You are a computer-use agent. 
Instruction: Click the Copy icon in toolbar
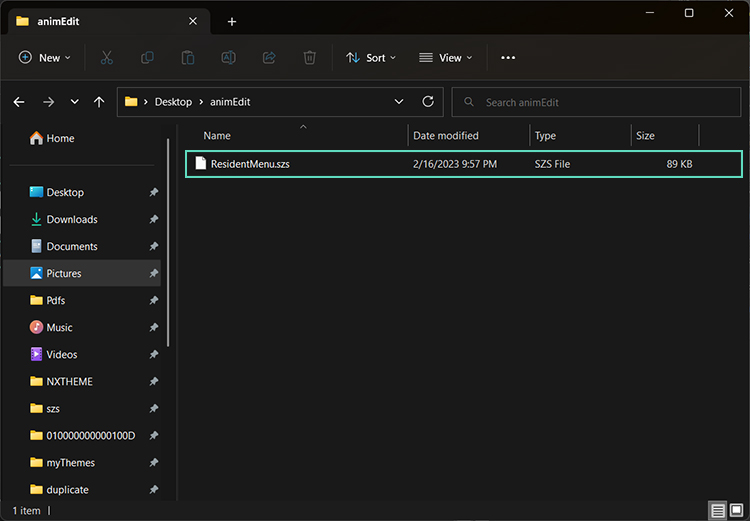pyautogui.click(x=147, y=58)
